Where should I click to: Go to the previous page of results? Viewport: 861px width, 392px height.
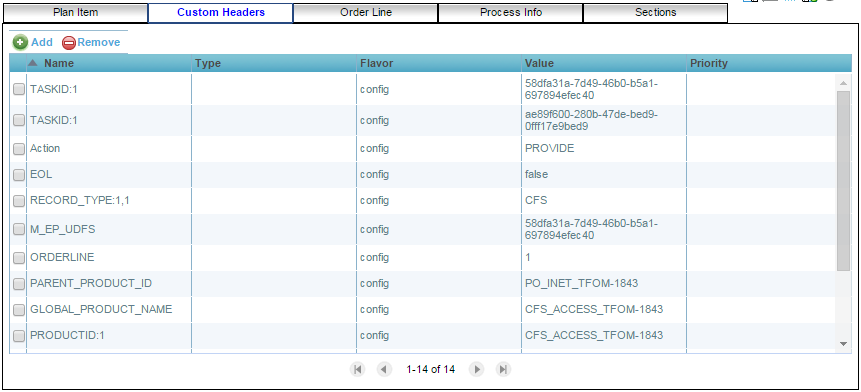[384, 369]
